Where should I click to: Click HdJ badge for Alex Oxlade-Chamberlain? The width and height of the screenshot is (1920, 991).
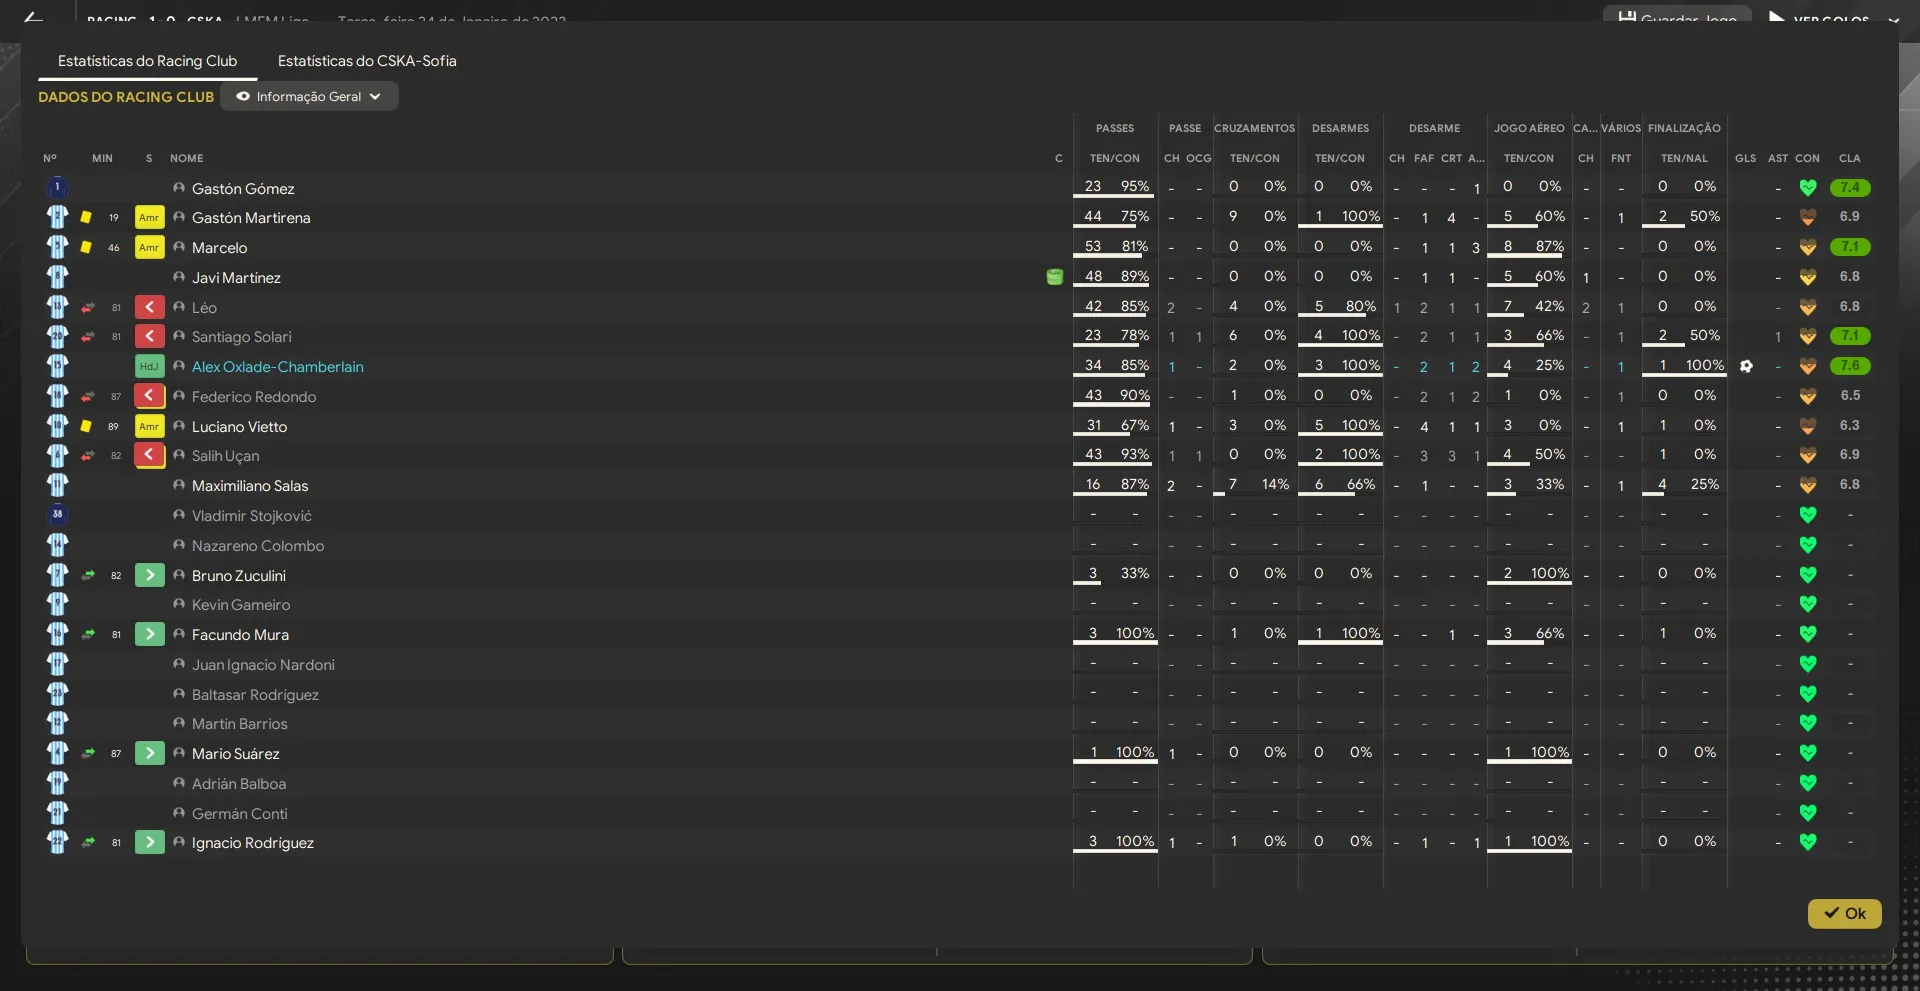tap(149, 366)
